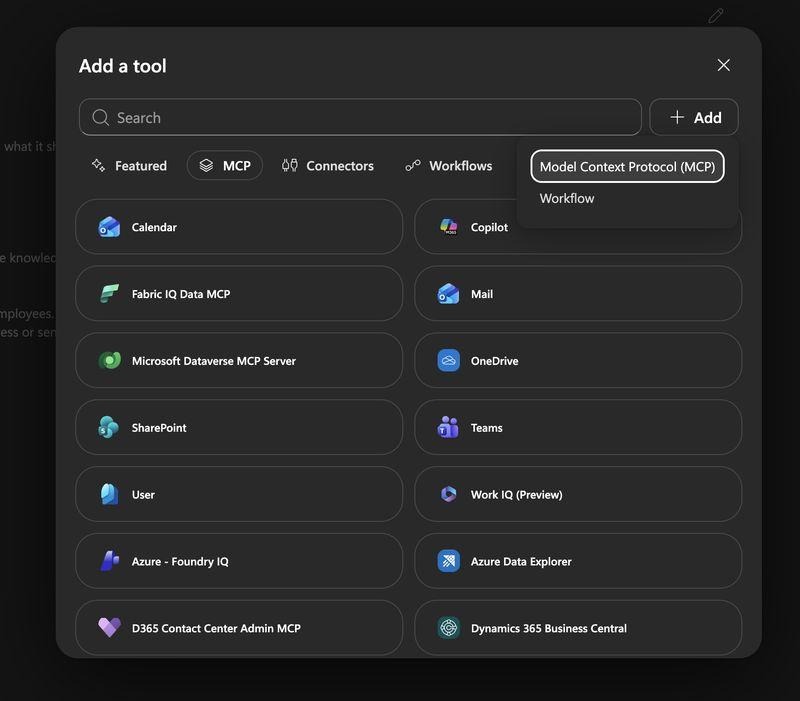Open the Add dropdown button
The image size is (800, 701).
click(x=694, y=117)
